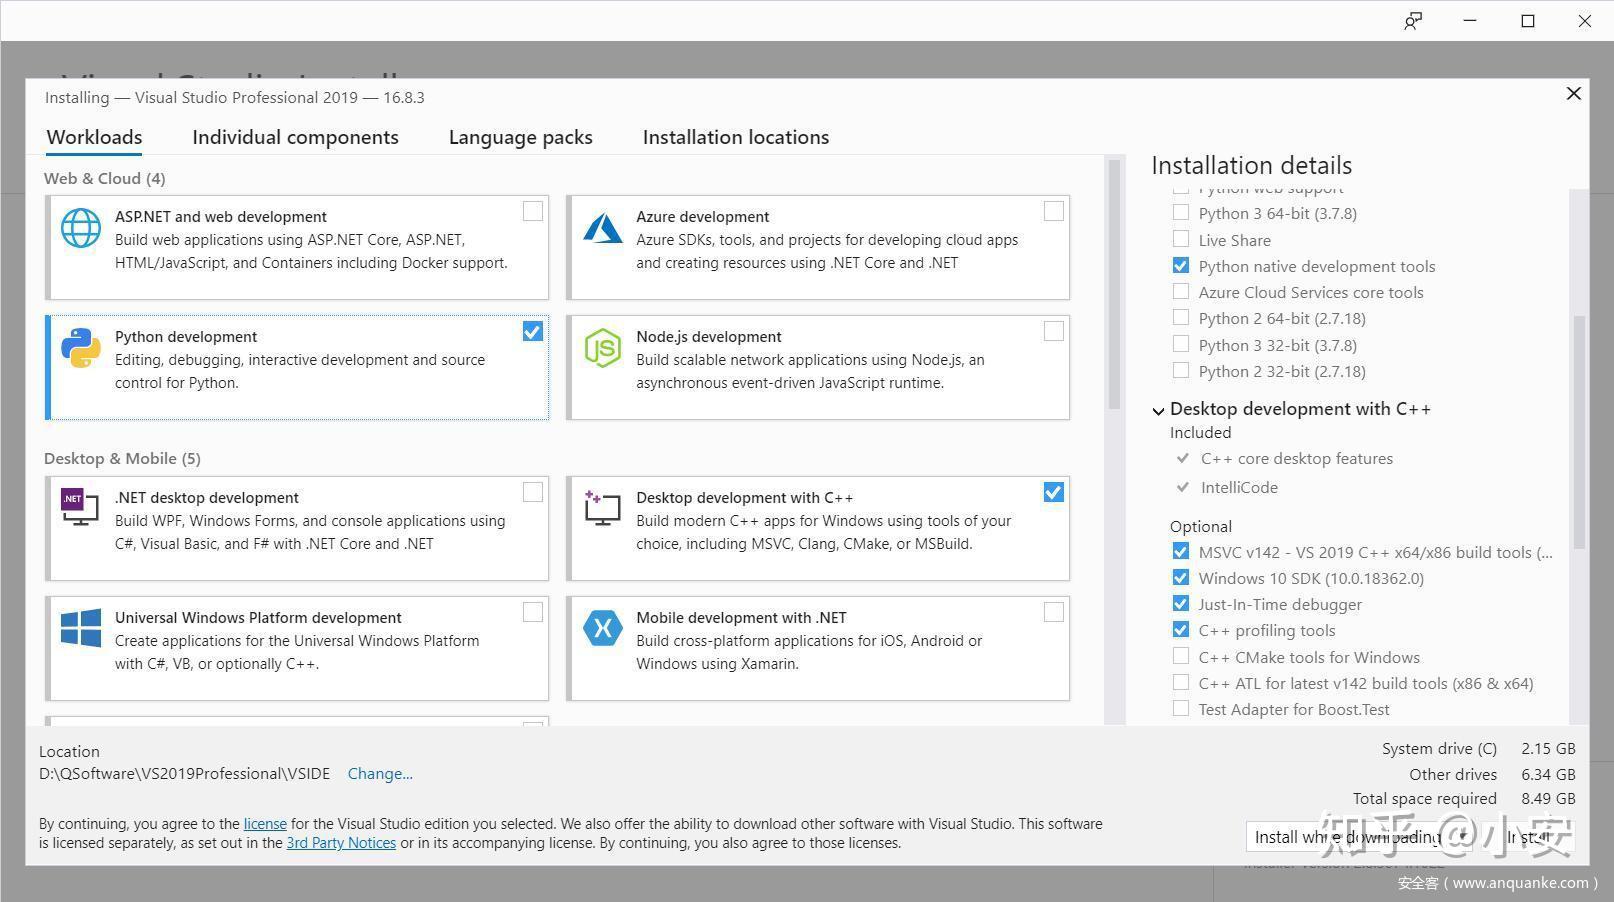Switch to the Workloads tab
This screenshot has width=1614, height=902.
(x=94, y=137)
